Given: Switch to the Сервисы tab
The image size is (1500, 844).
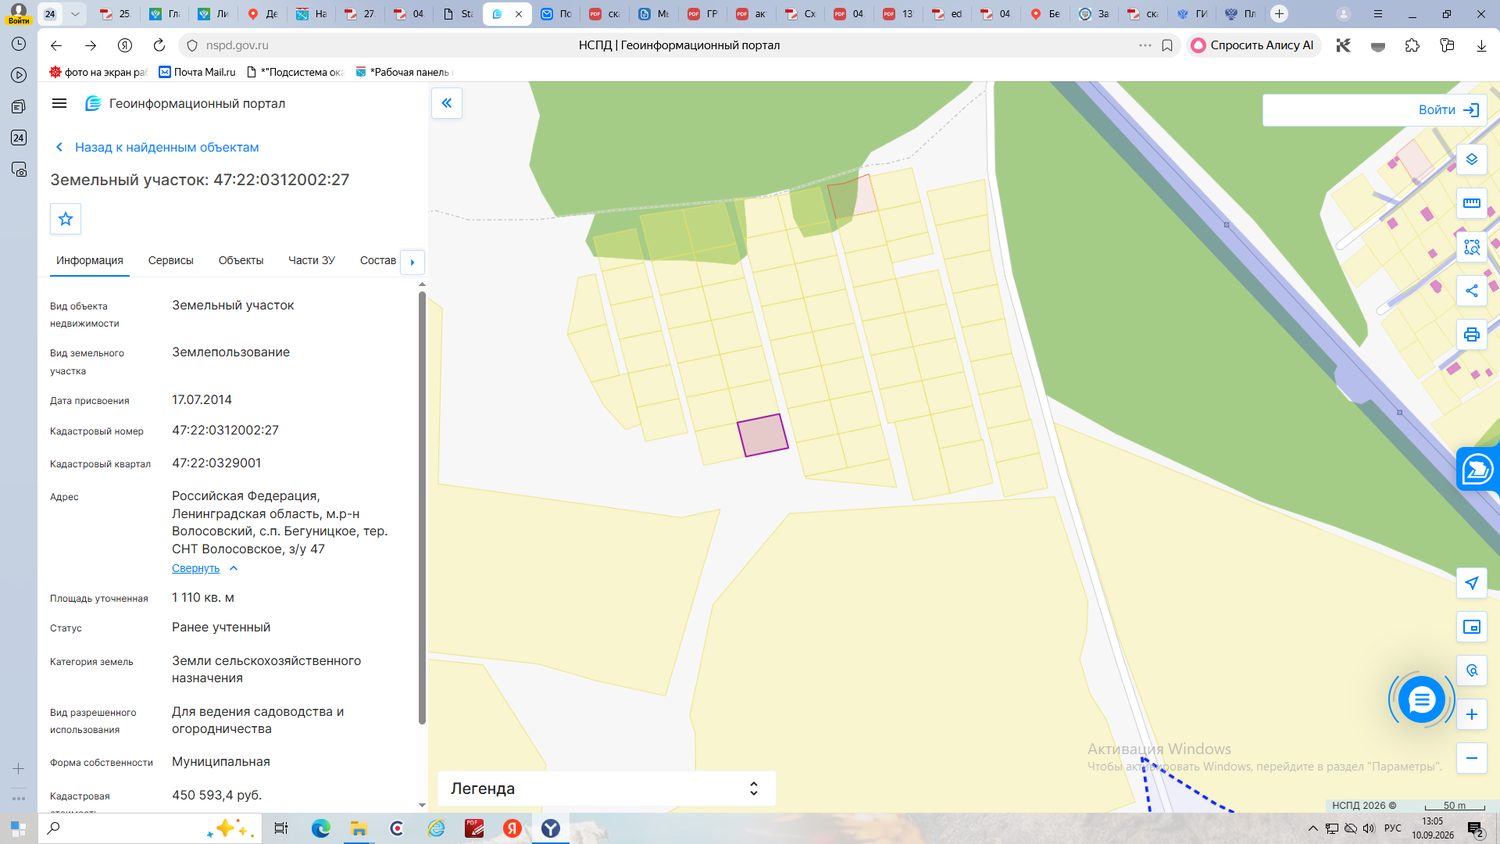Looking at the screenshot, I should [x=171, y=260].
